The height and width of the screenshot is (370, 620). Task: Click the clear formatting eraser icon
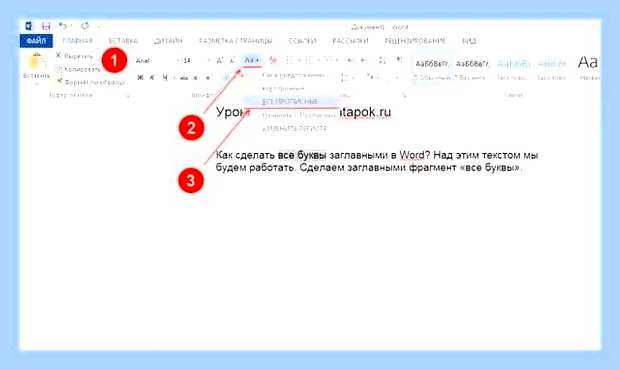273,60
